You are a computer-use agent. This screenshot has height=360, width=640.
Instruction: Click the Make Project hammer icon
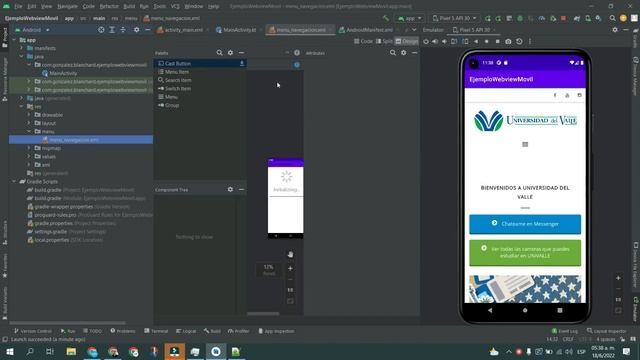(386, 18)
